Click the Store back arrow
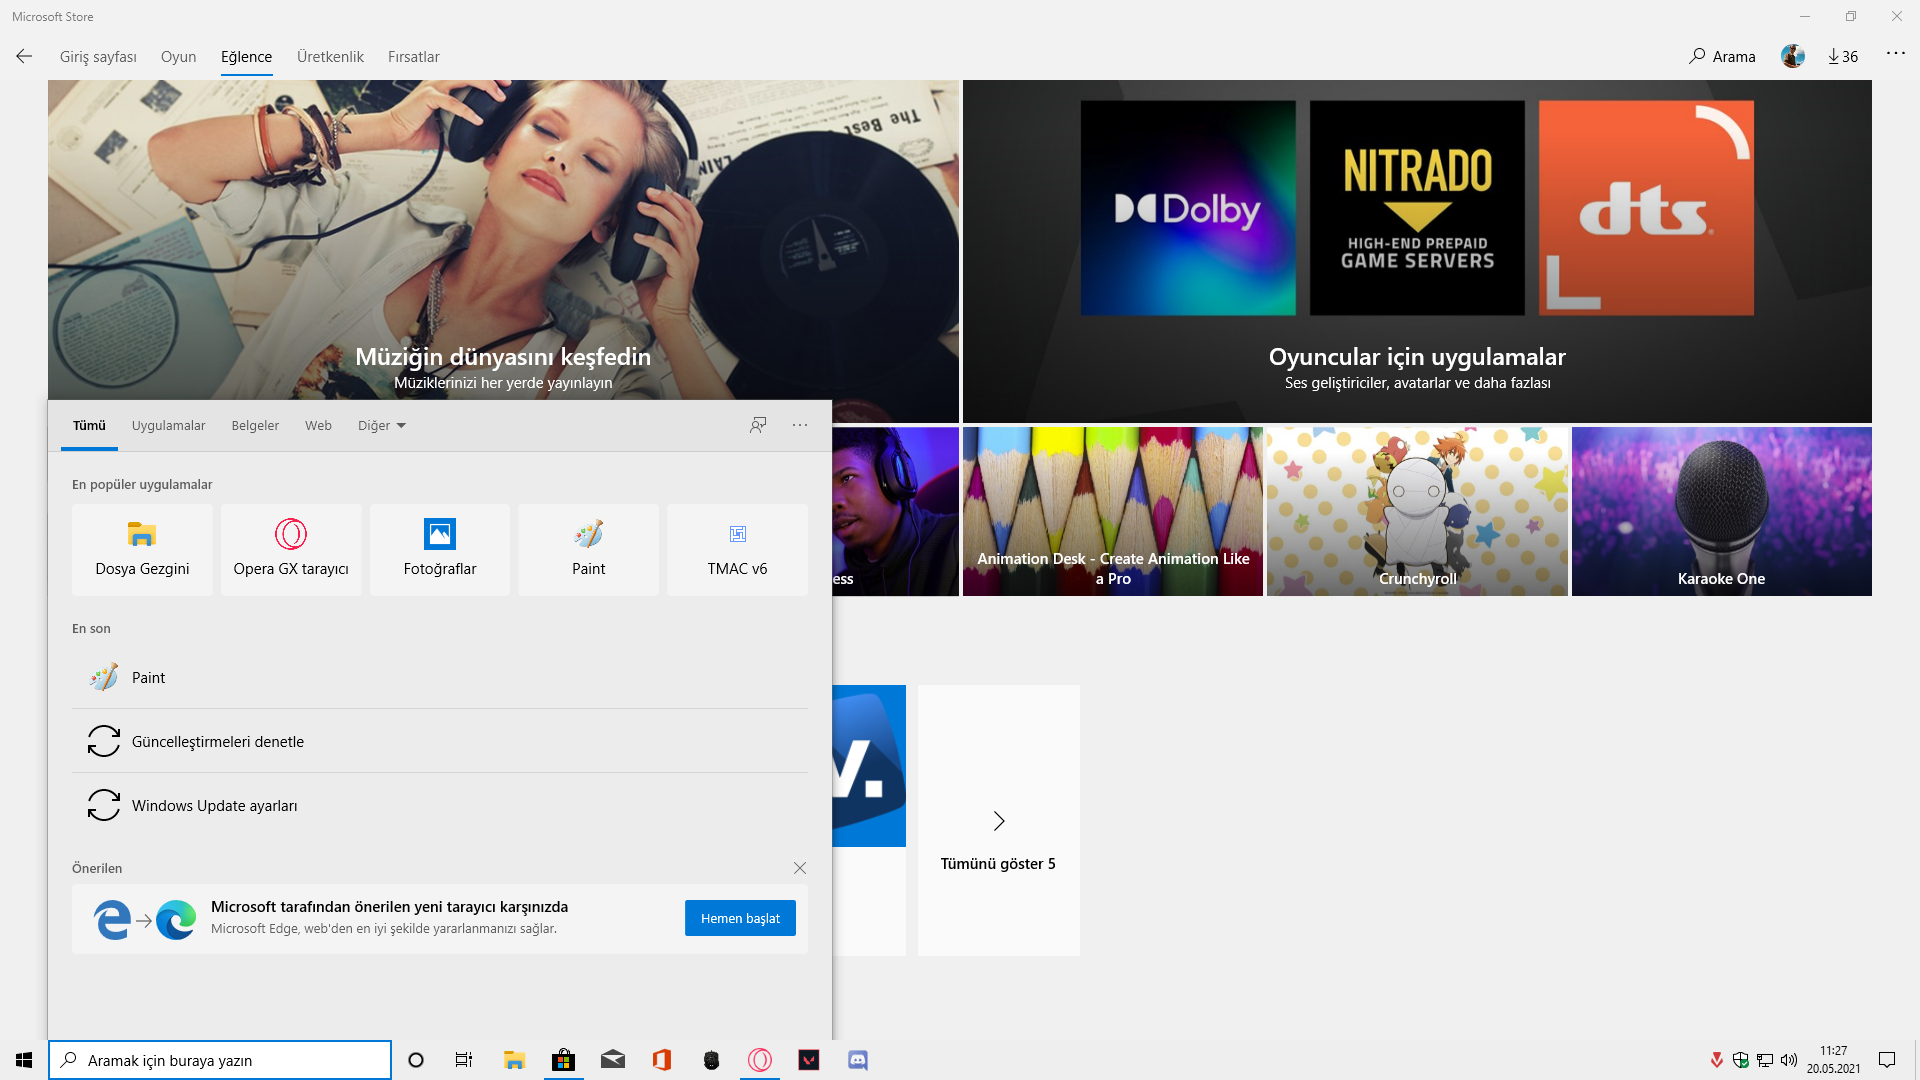This screenshot has width=1920, height=1080. click(24, 57)
